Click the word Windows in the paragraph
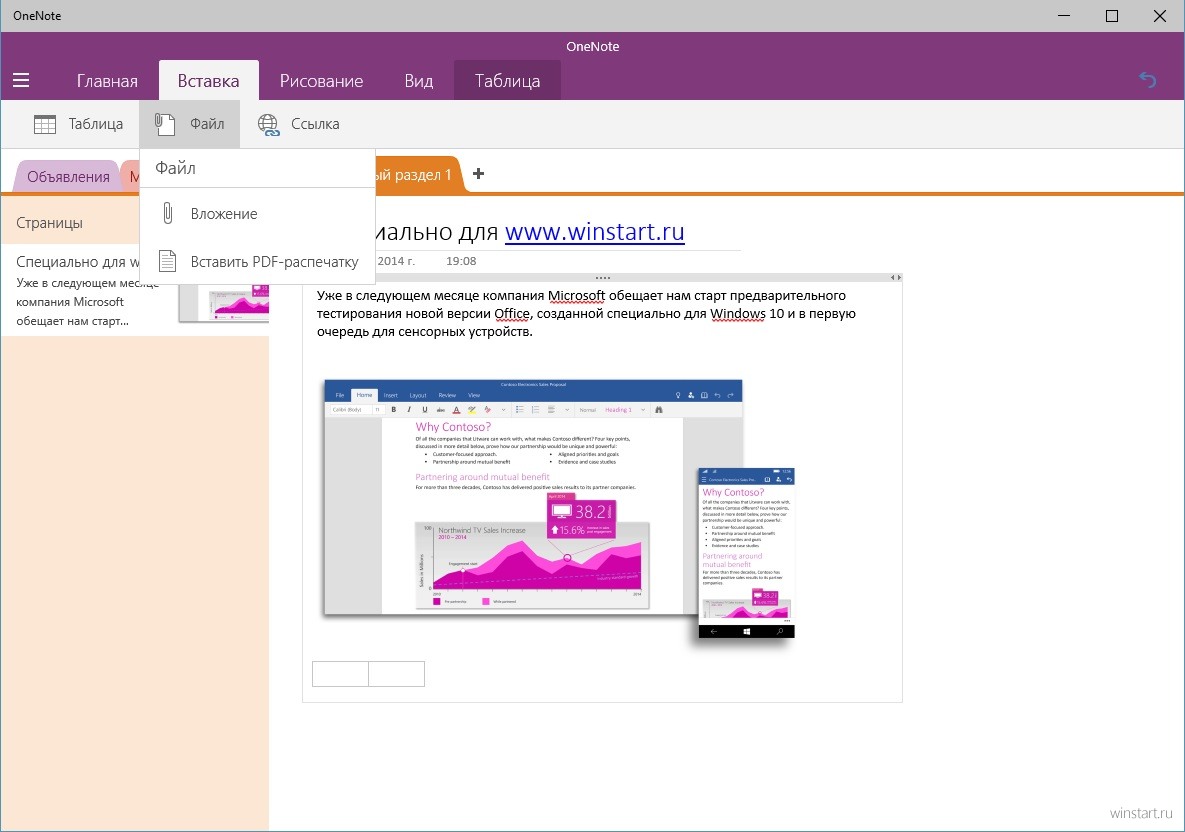Screen dimensions: 1185x832 (738, 314)
